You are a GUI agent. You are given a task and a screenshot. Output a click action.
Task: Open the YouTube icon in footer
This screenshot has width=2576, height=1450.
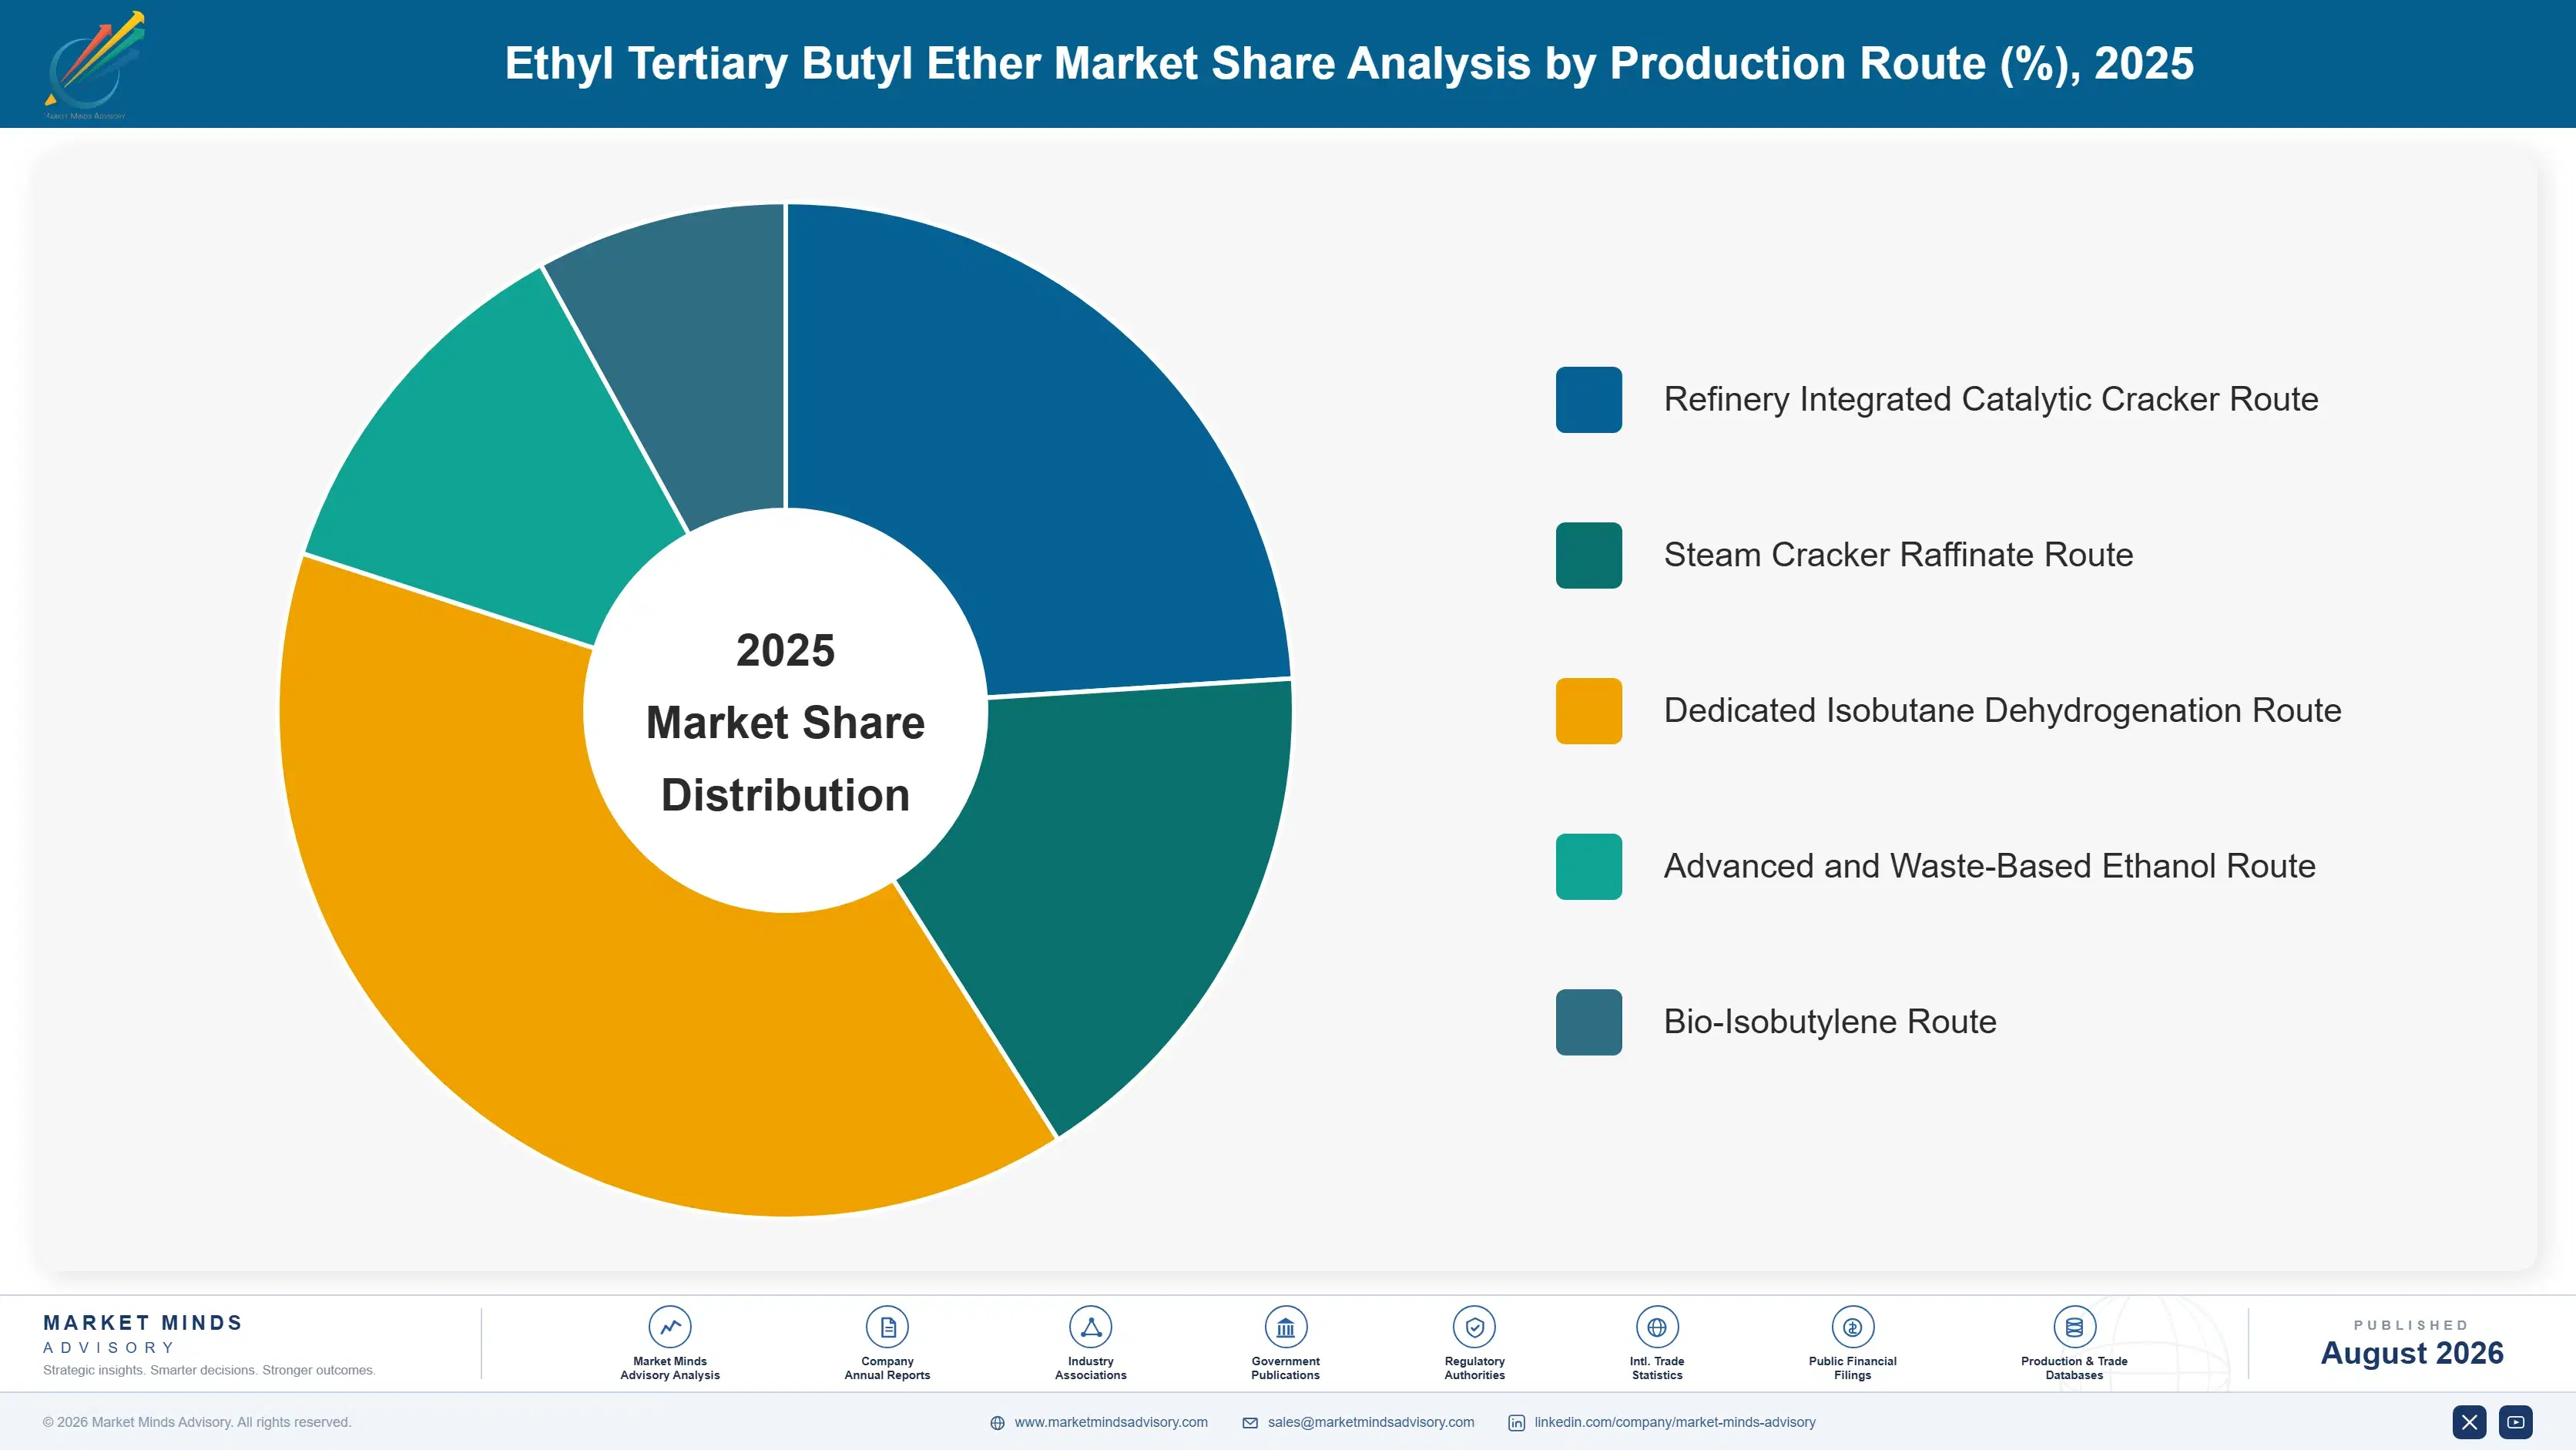click(2515, 1422)
